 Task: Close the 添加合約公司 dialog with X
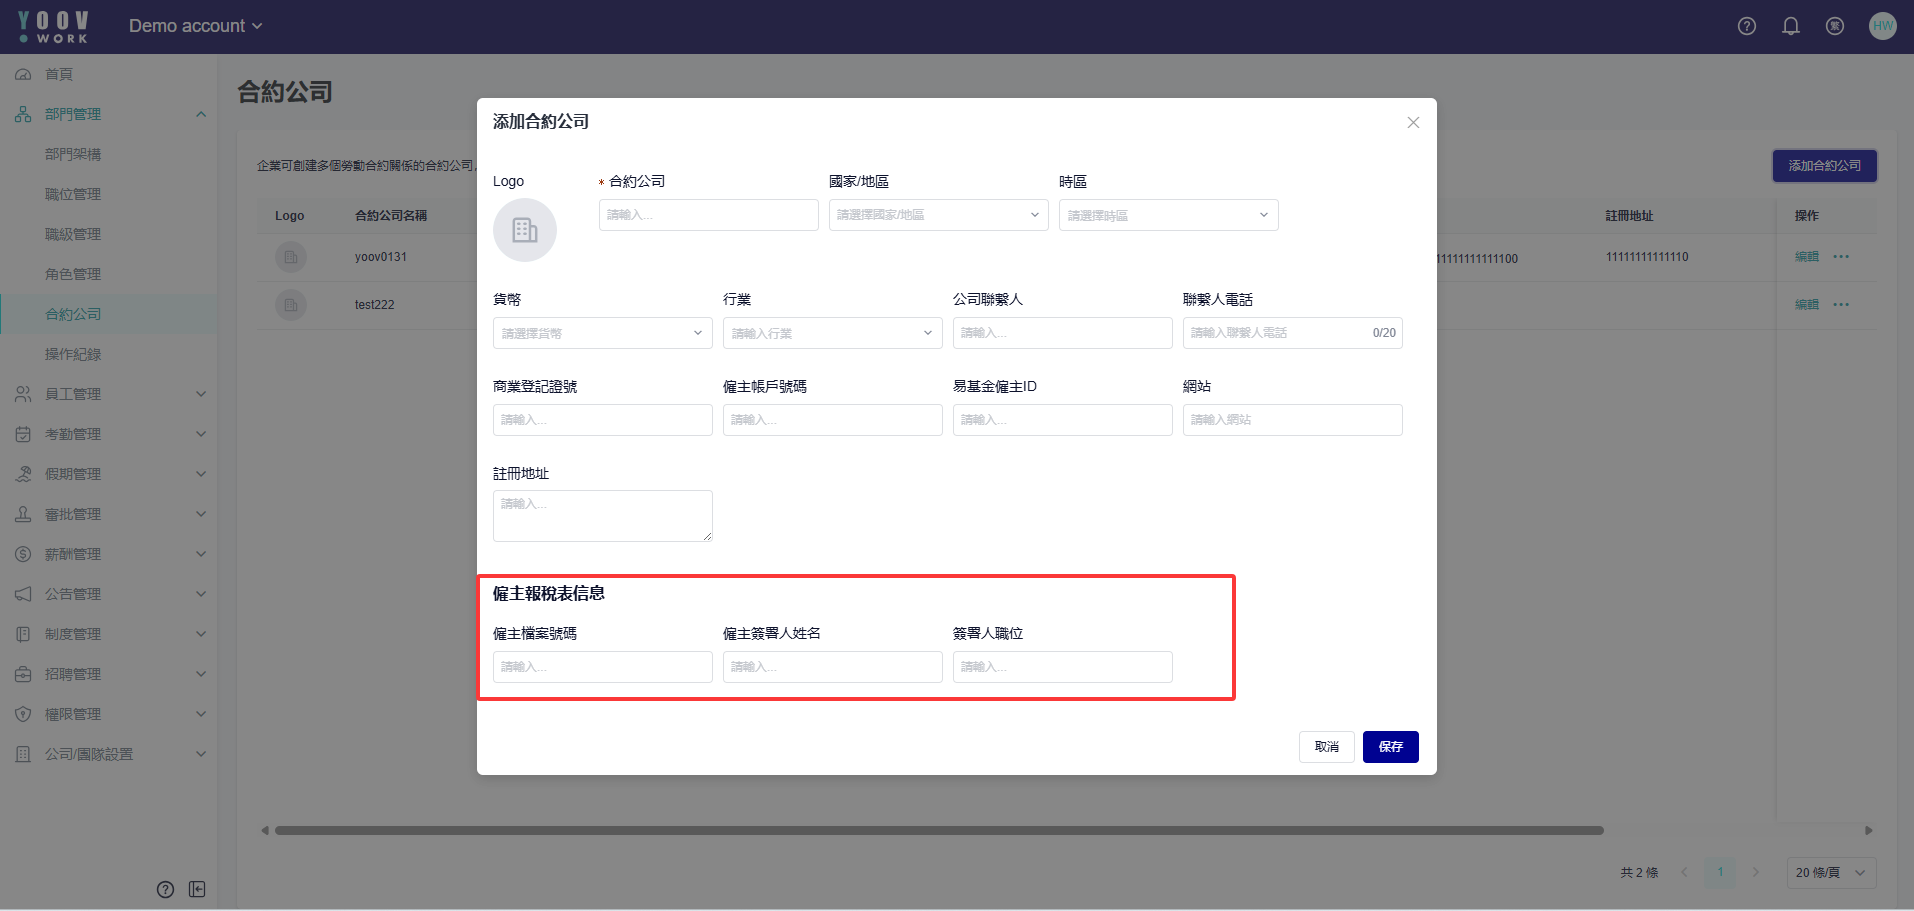click(1412, 123)
